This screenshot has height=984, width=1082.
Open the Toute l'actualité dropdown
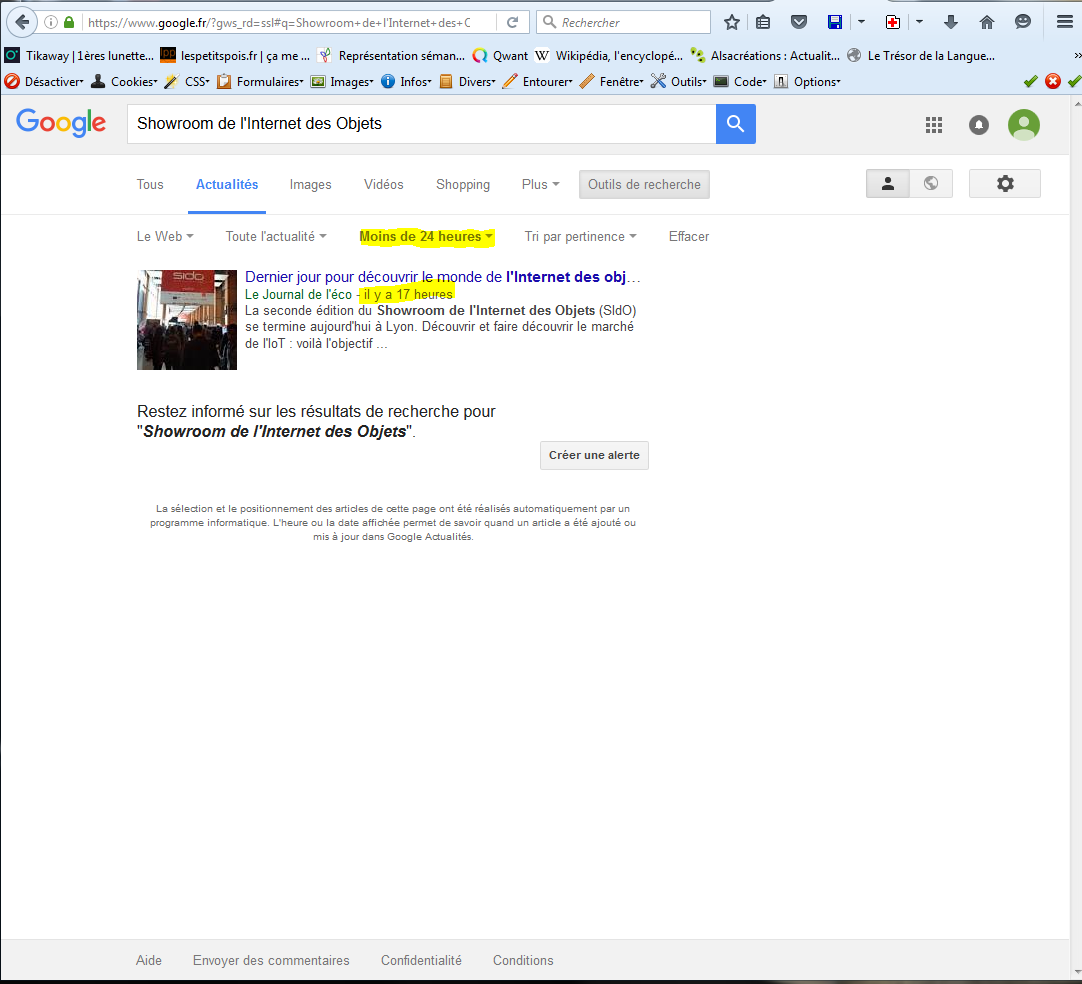tap(276, 237)
